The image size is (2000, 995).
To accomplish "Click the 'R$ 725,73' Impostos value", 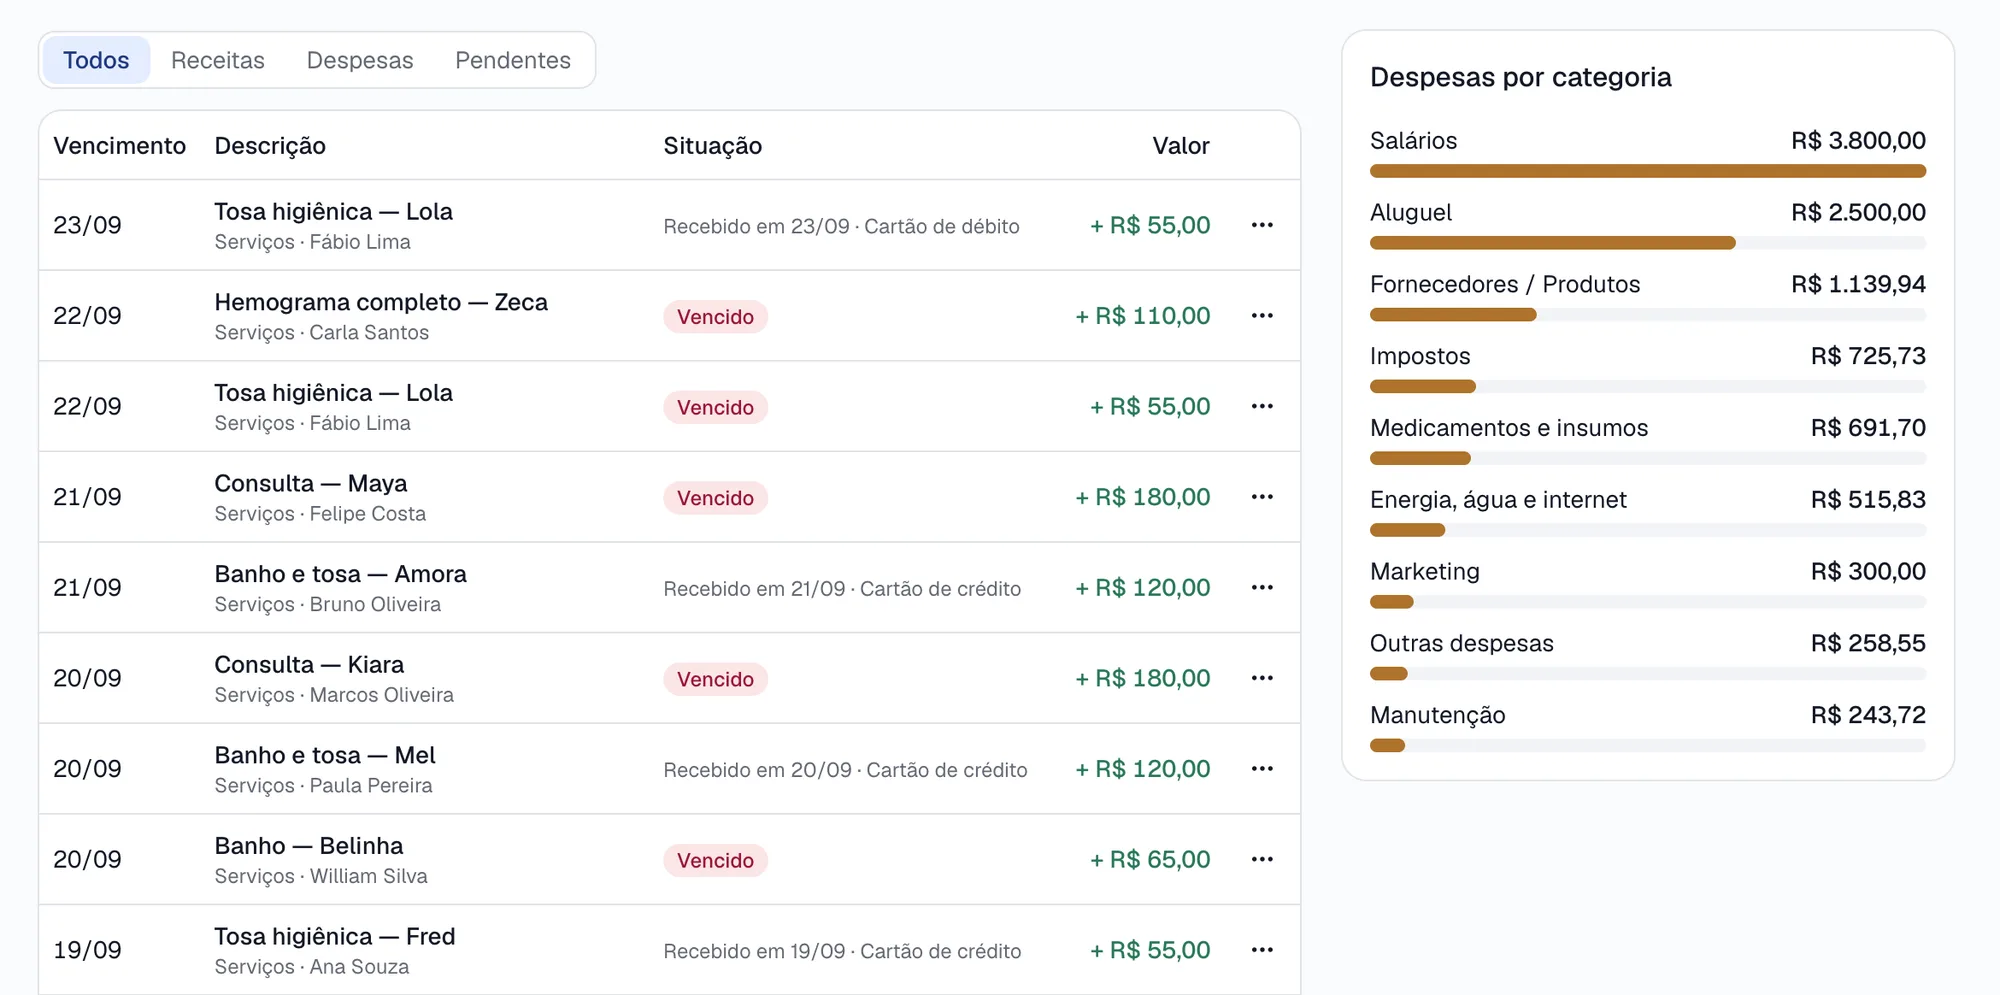I will tap(1869, 356).
